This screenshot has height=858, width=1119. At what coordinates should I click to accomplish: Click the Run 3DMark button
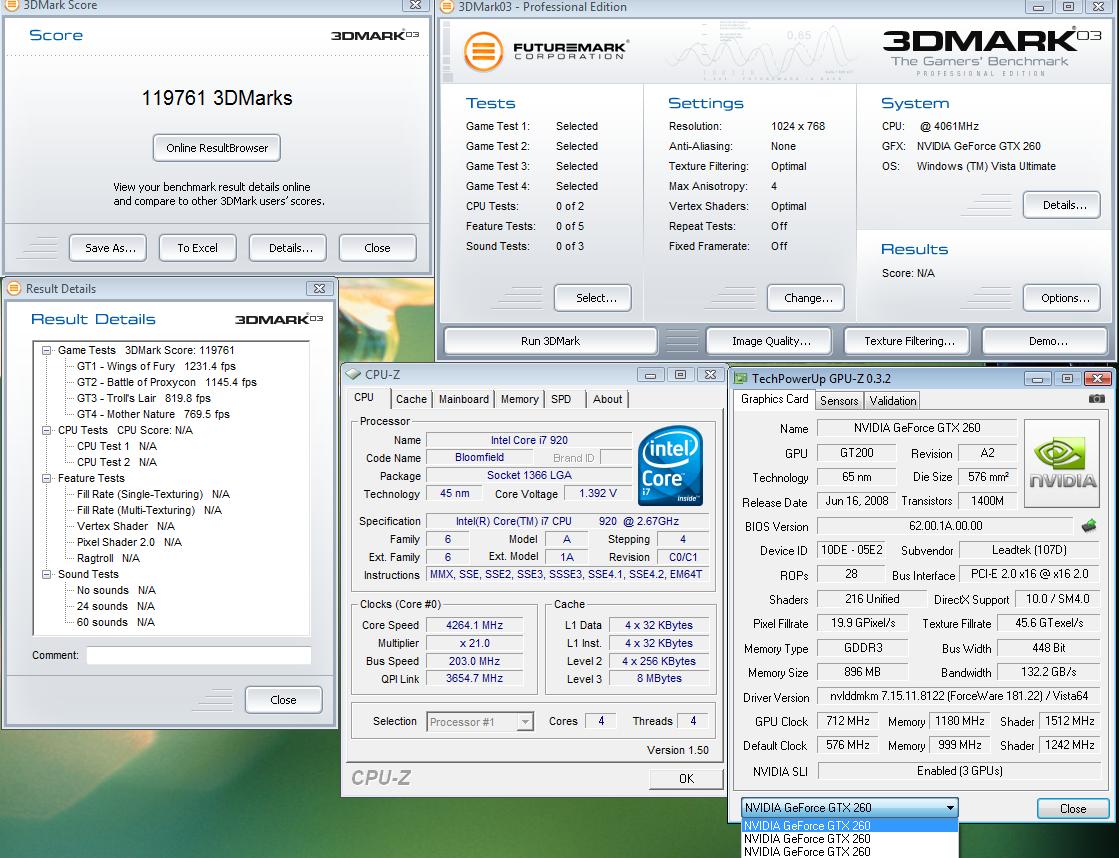click(x=550, y=340)
